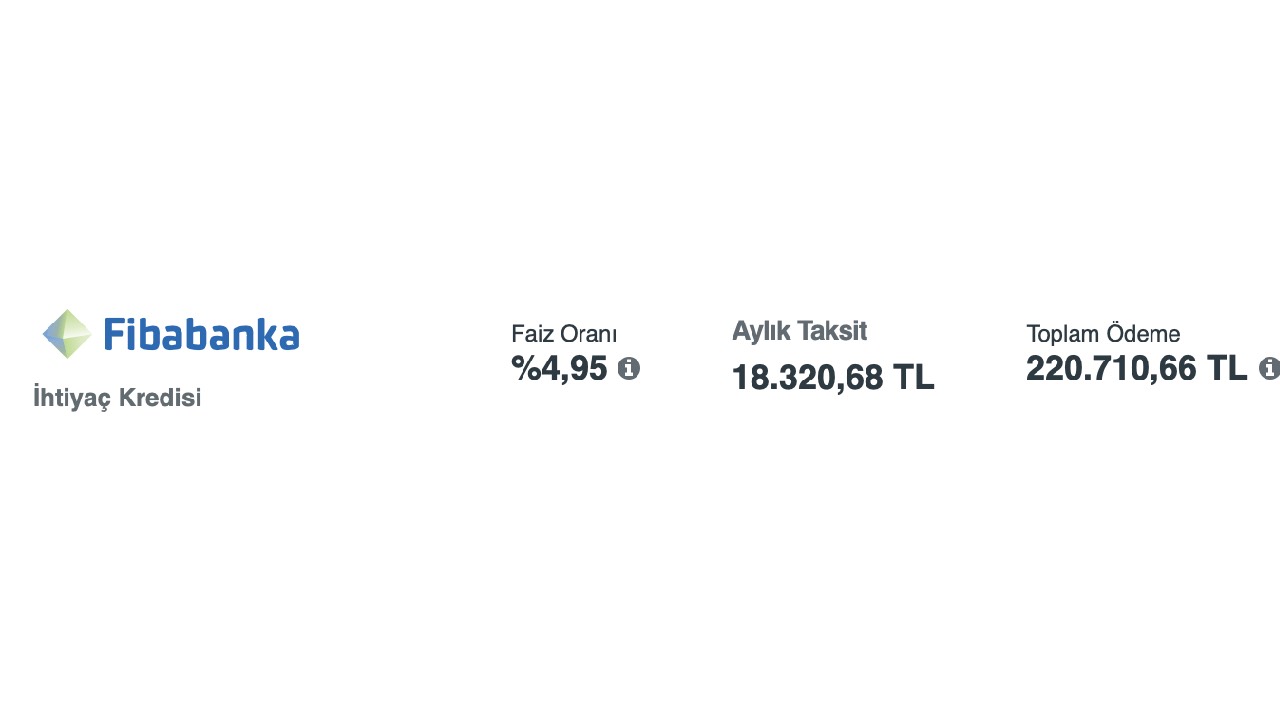
Task: Select the word Ödeme in payment label
Action: [1143, 334]
